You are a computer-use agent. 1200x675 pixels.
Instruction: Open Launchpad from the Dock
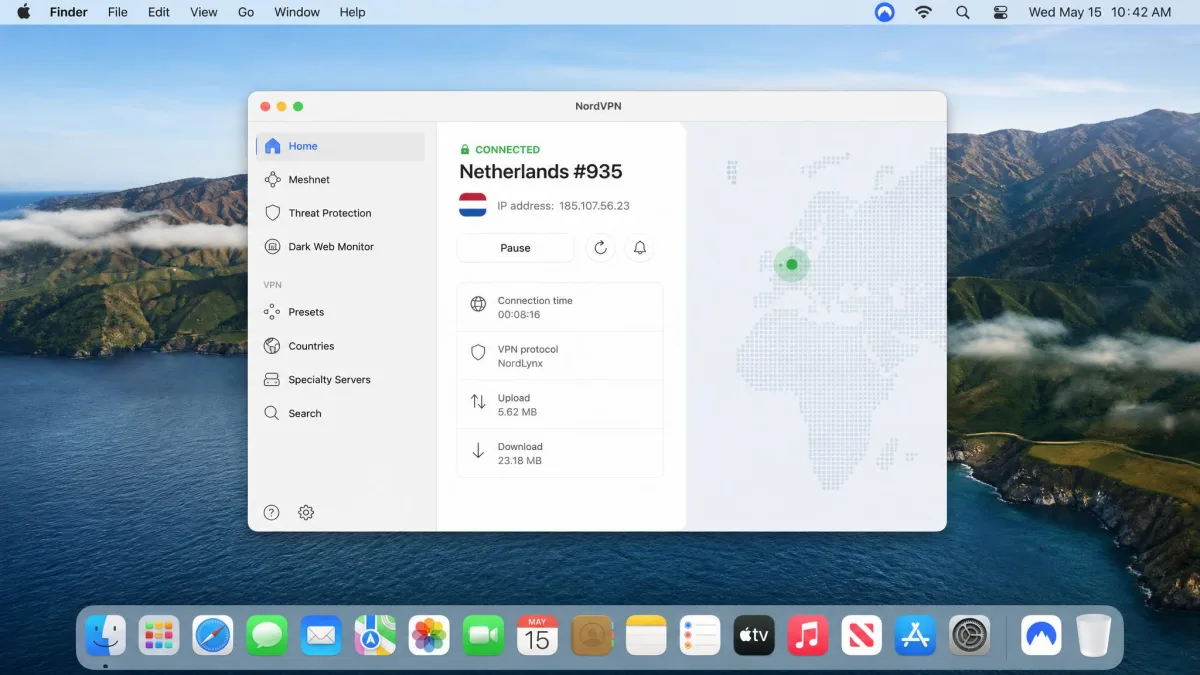[x=159, y=635]
